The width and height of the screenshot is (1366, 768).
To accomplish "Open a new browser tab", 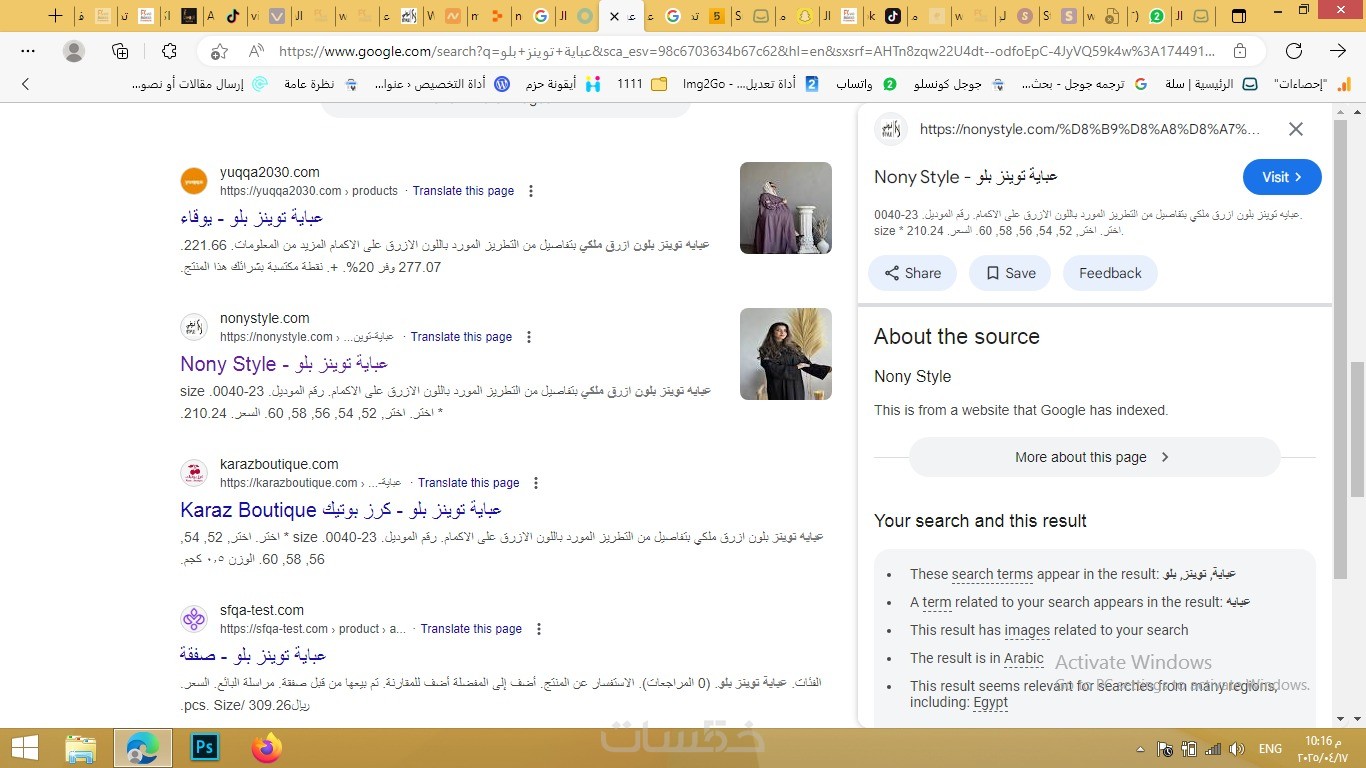I will click(56, 16).
